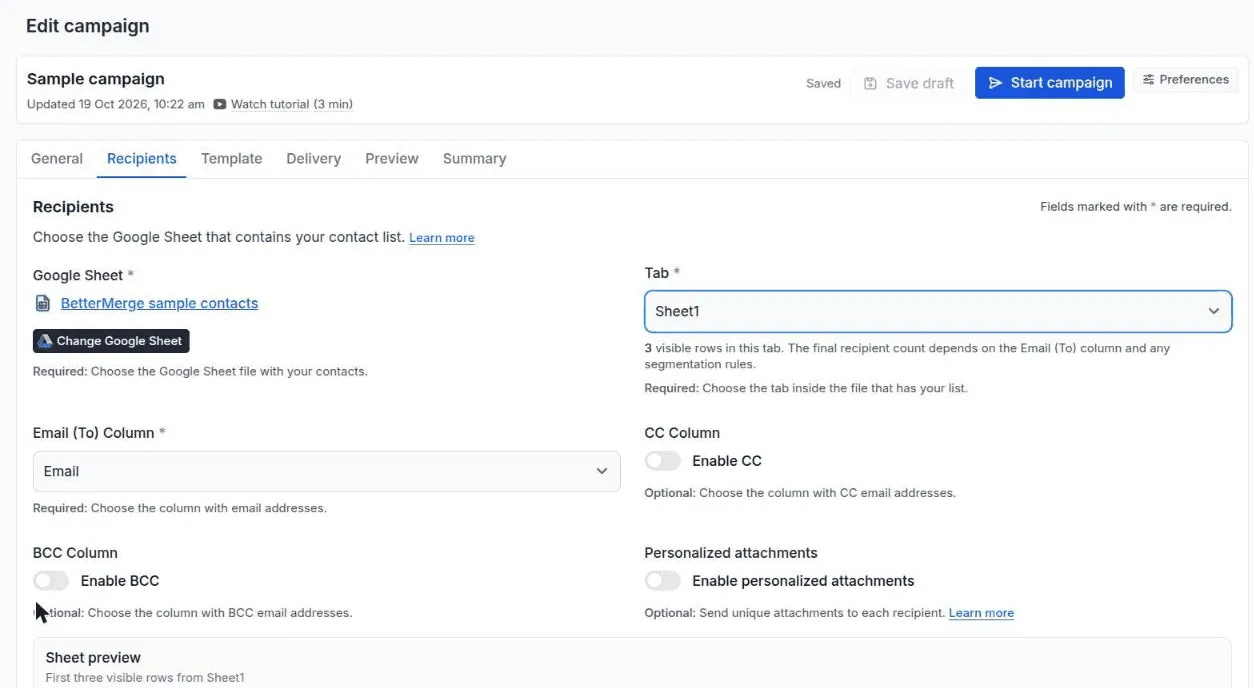The width and height of the screenshot is (1254, 688).
Task: Click the Sample campaign title
Action: point(96,79)
